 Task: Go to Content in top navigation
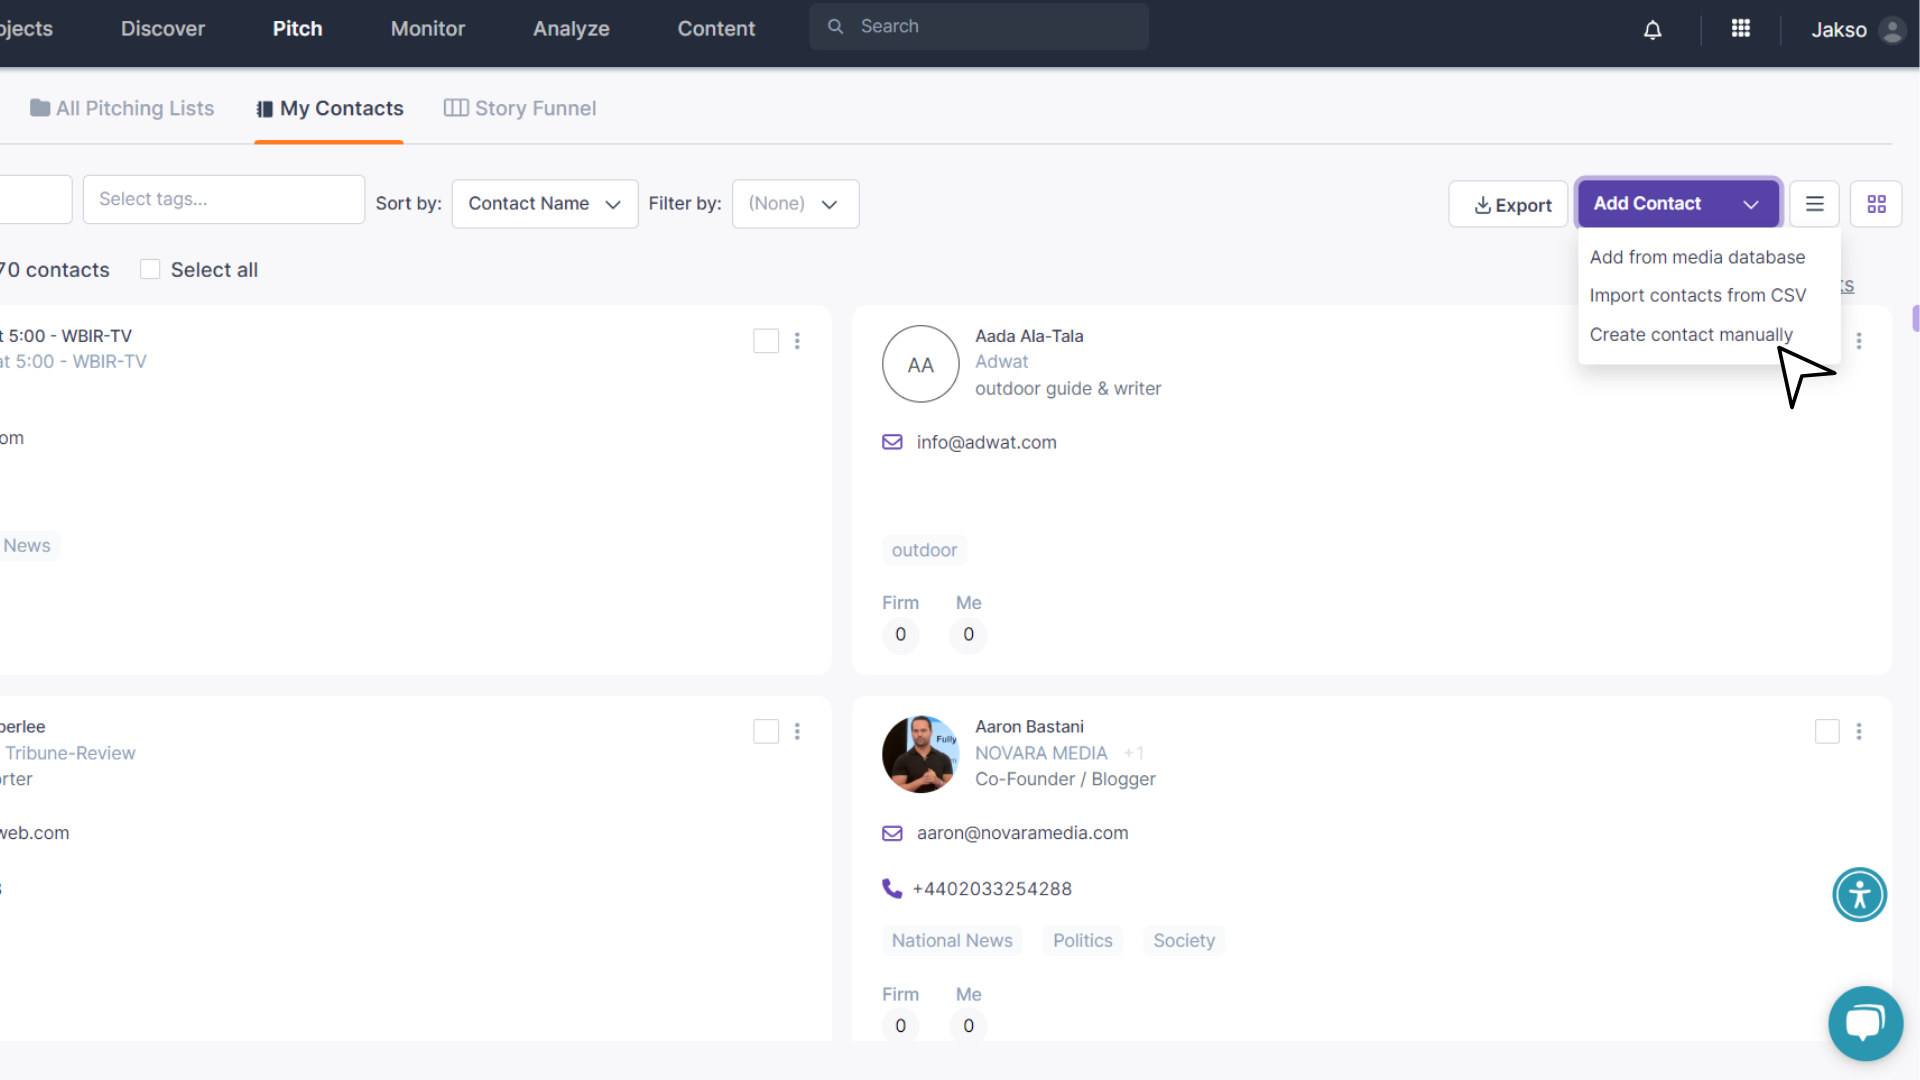[x=716, y=29]
